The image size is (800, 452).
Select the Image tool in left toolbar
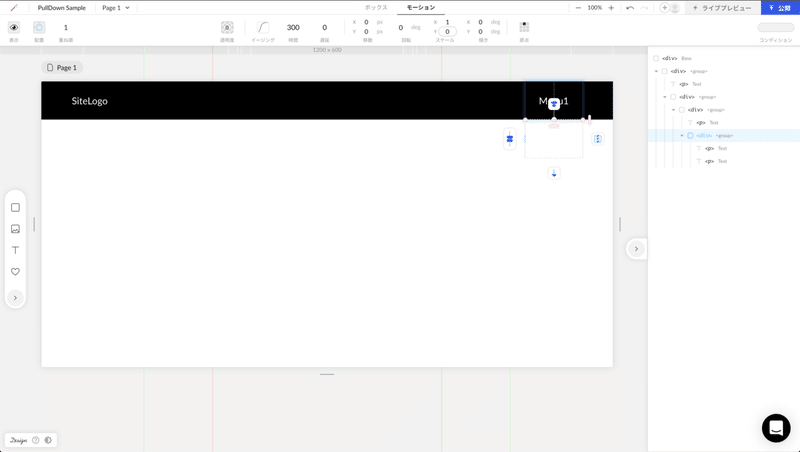coord(15,229)
